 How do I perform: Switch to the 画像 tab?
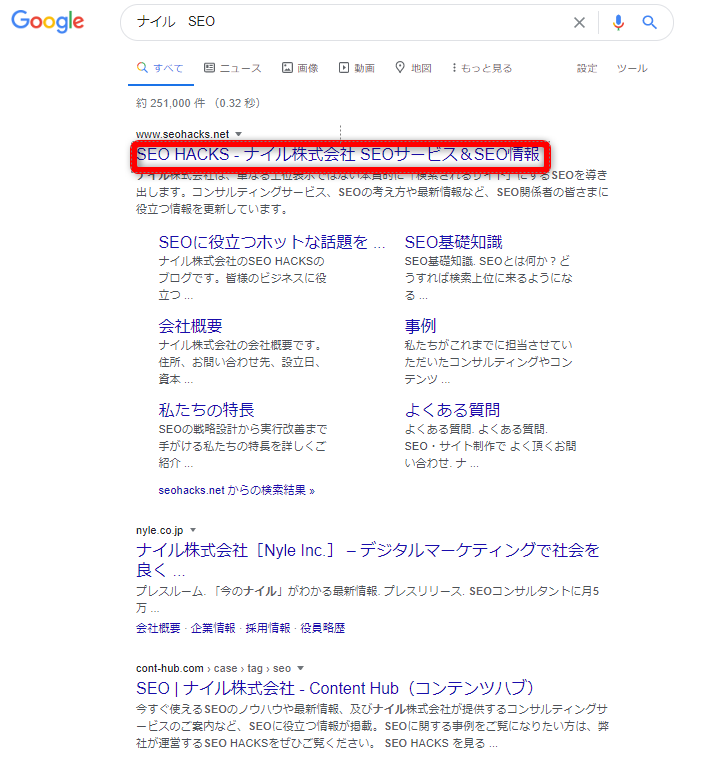300,68
